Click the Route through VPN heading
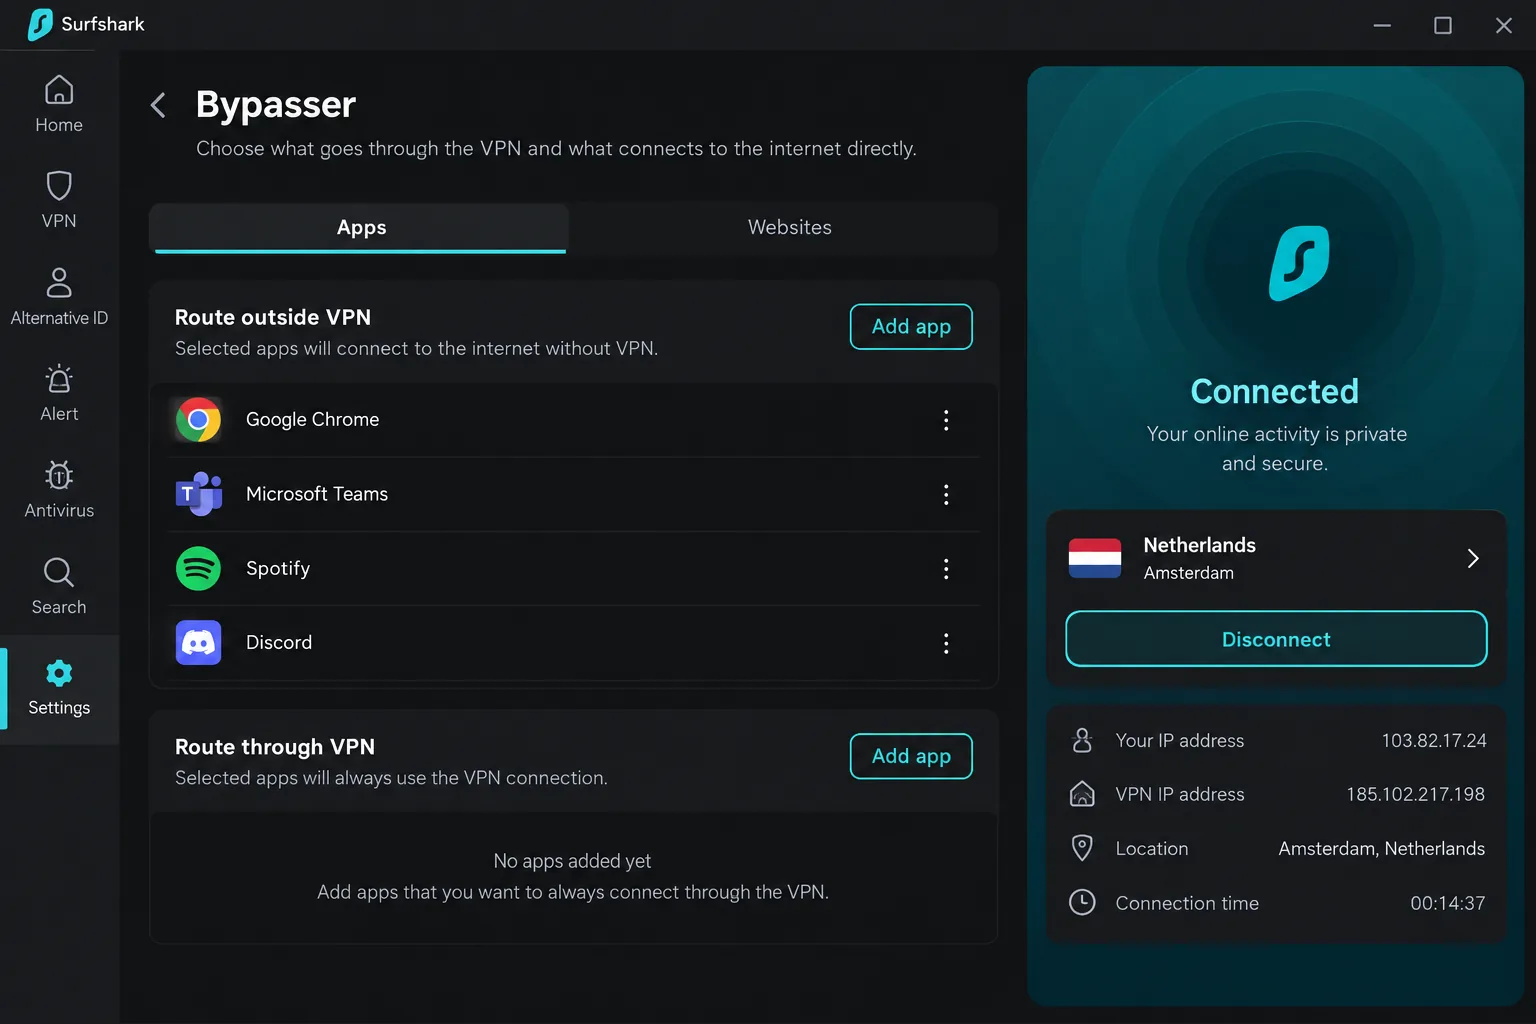The height and width of the screenshot is (1024, 1536). (x=275, y=747)
